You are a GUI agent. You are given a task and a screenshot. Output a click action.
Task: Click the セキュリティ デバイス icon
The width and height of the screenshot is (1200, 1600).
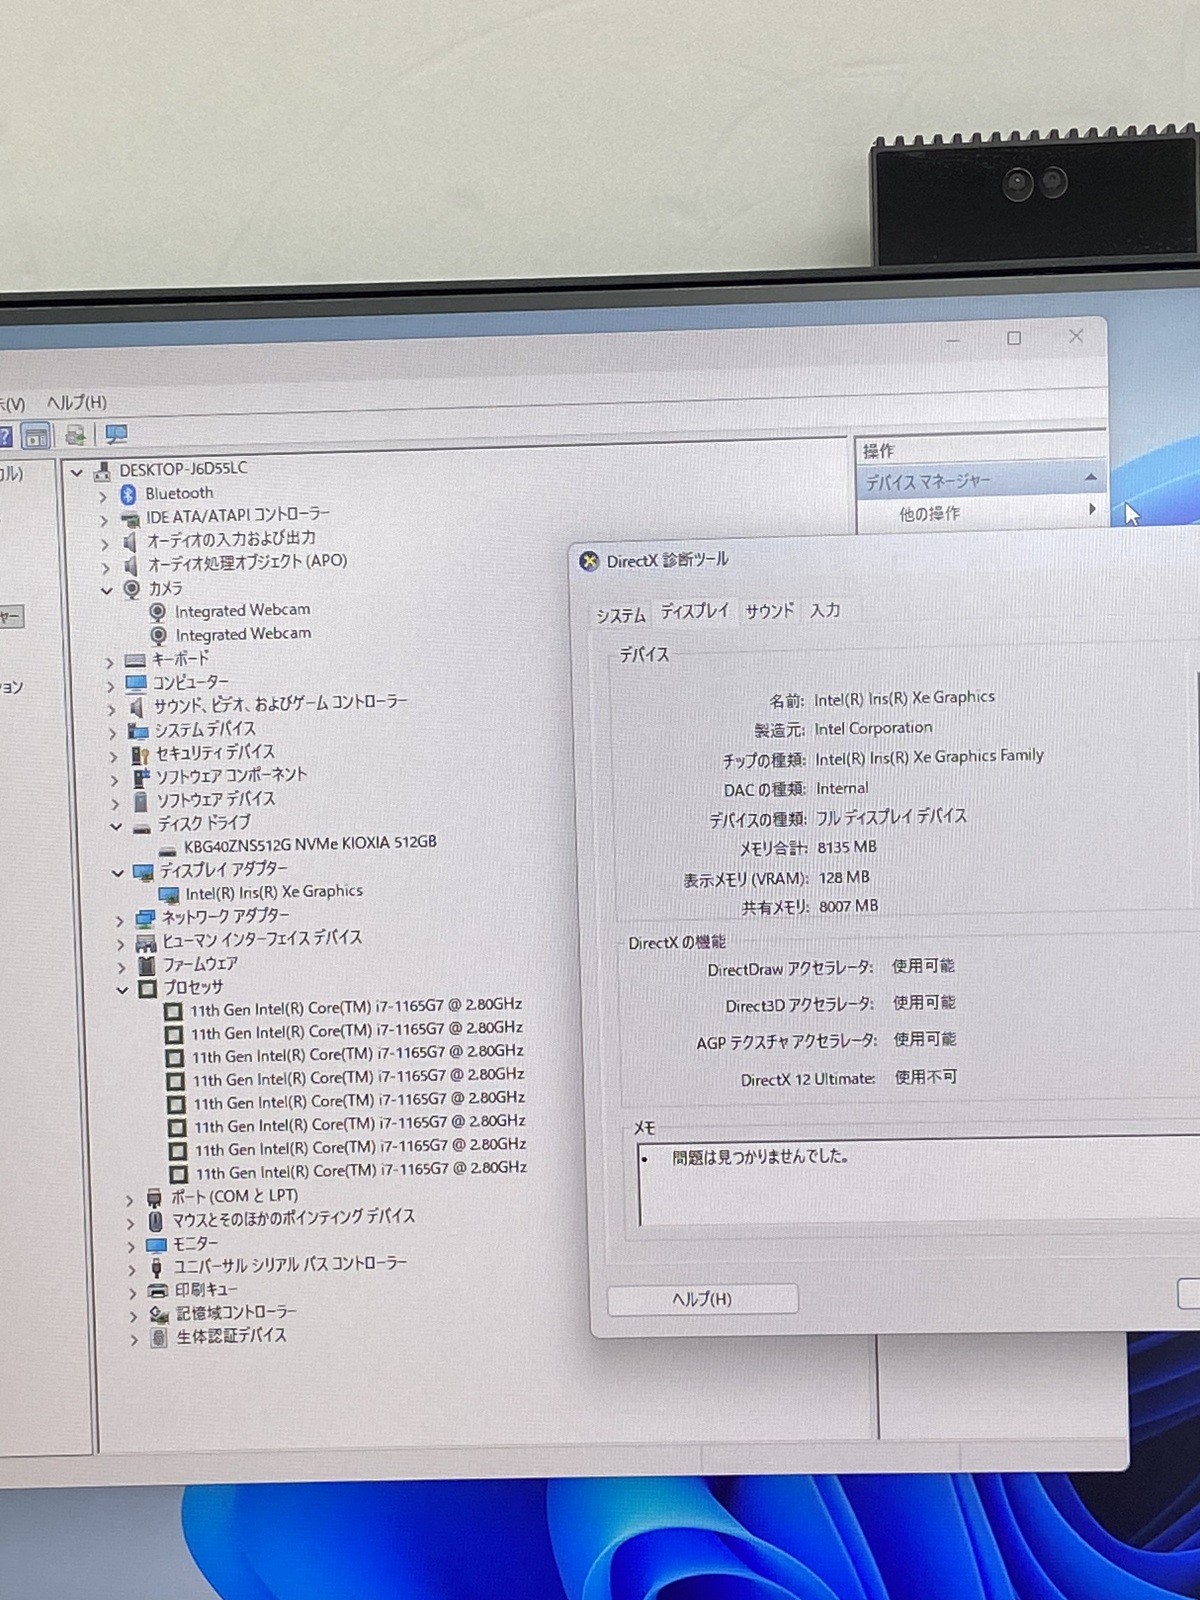(140, 754)
